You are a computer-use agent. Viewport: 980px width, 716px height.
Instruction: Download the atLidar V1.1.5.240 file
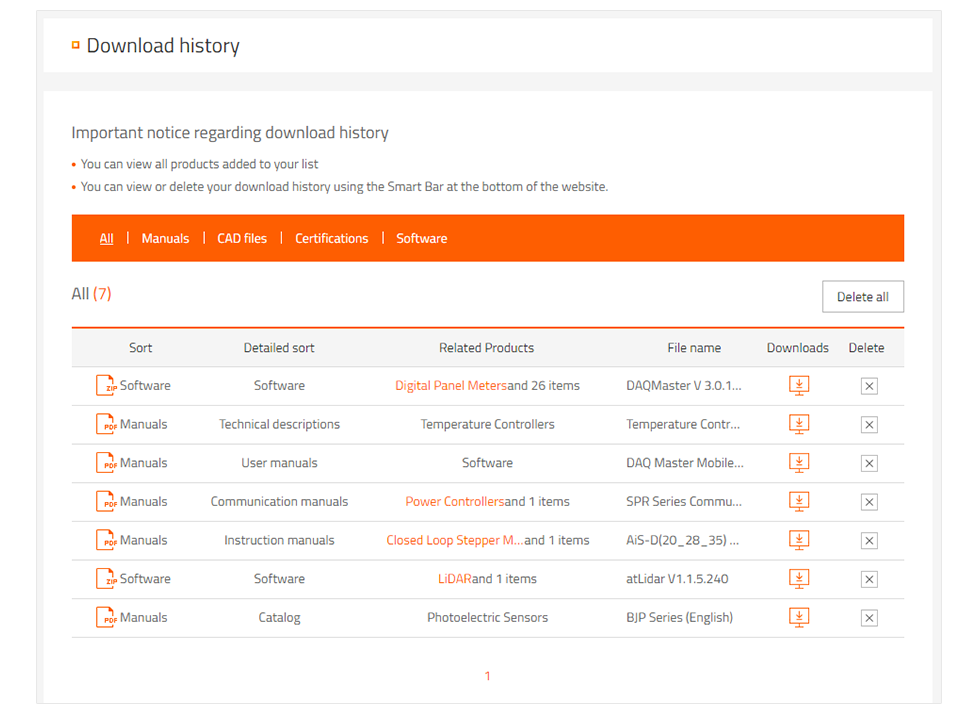(x=799, y=579)
